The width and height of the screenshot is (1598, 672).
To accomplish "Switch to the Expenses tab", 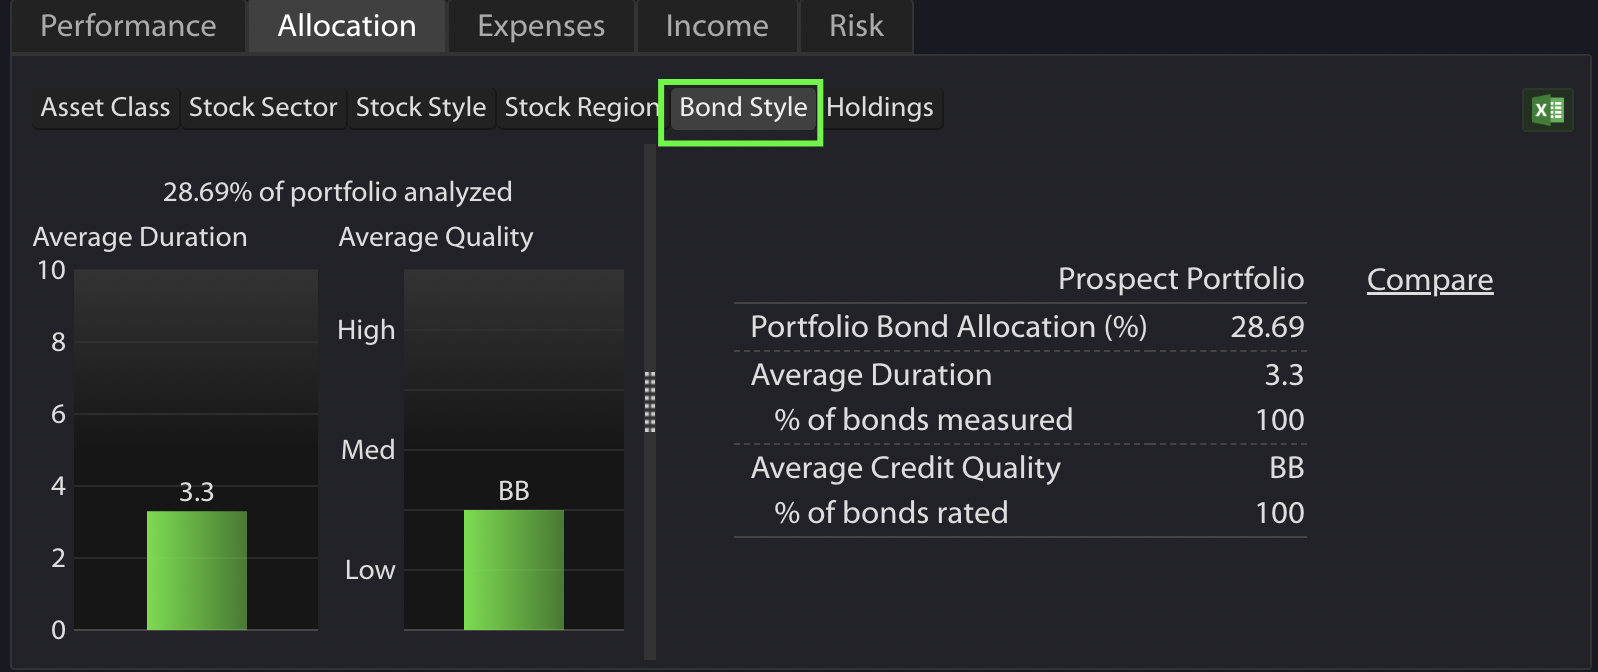I will (541, 26).
